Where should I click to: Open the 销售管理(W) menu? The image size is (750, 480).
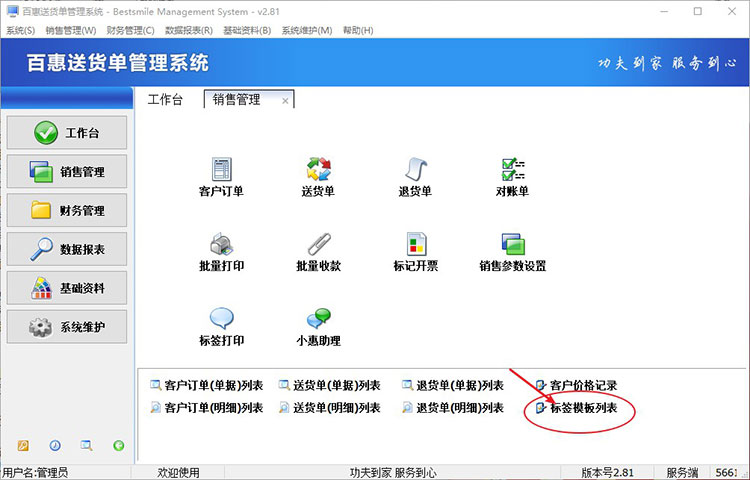pos(71,31)
